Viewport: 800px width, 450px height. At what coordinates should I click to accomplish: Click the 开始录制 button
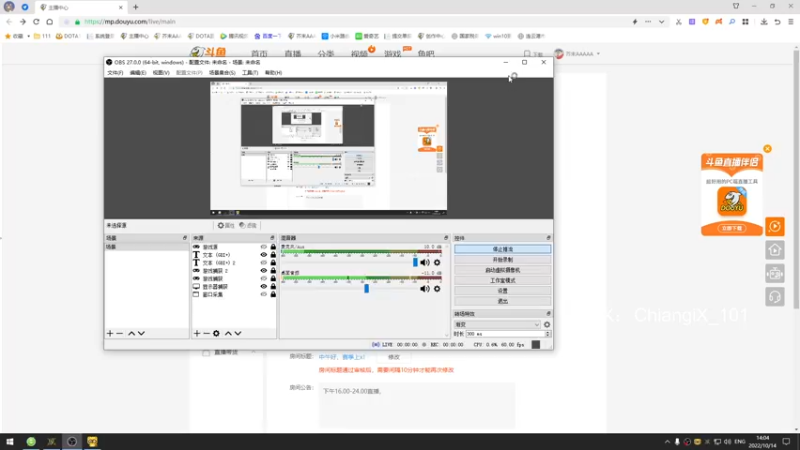(503, 260)
